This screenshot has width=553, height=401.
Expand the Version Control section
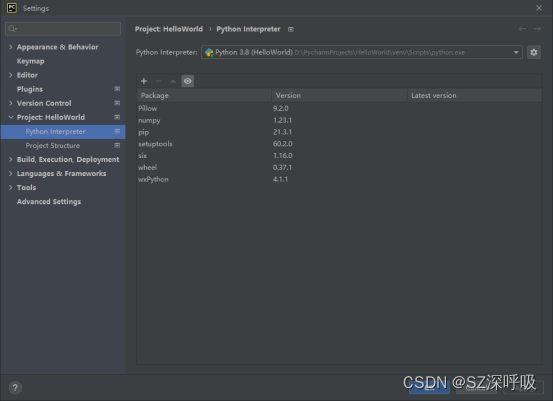11,103
